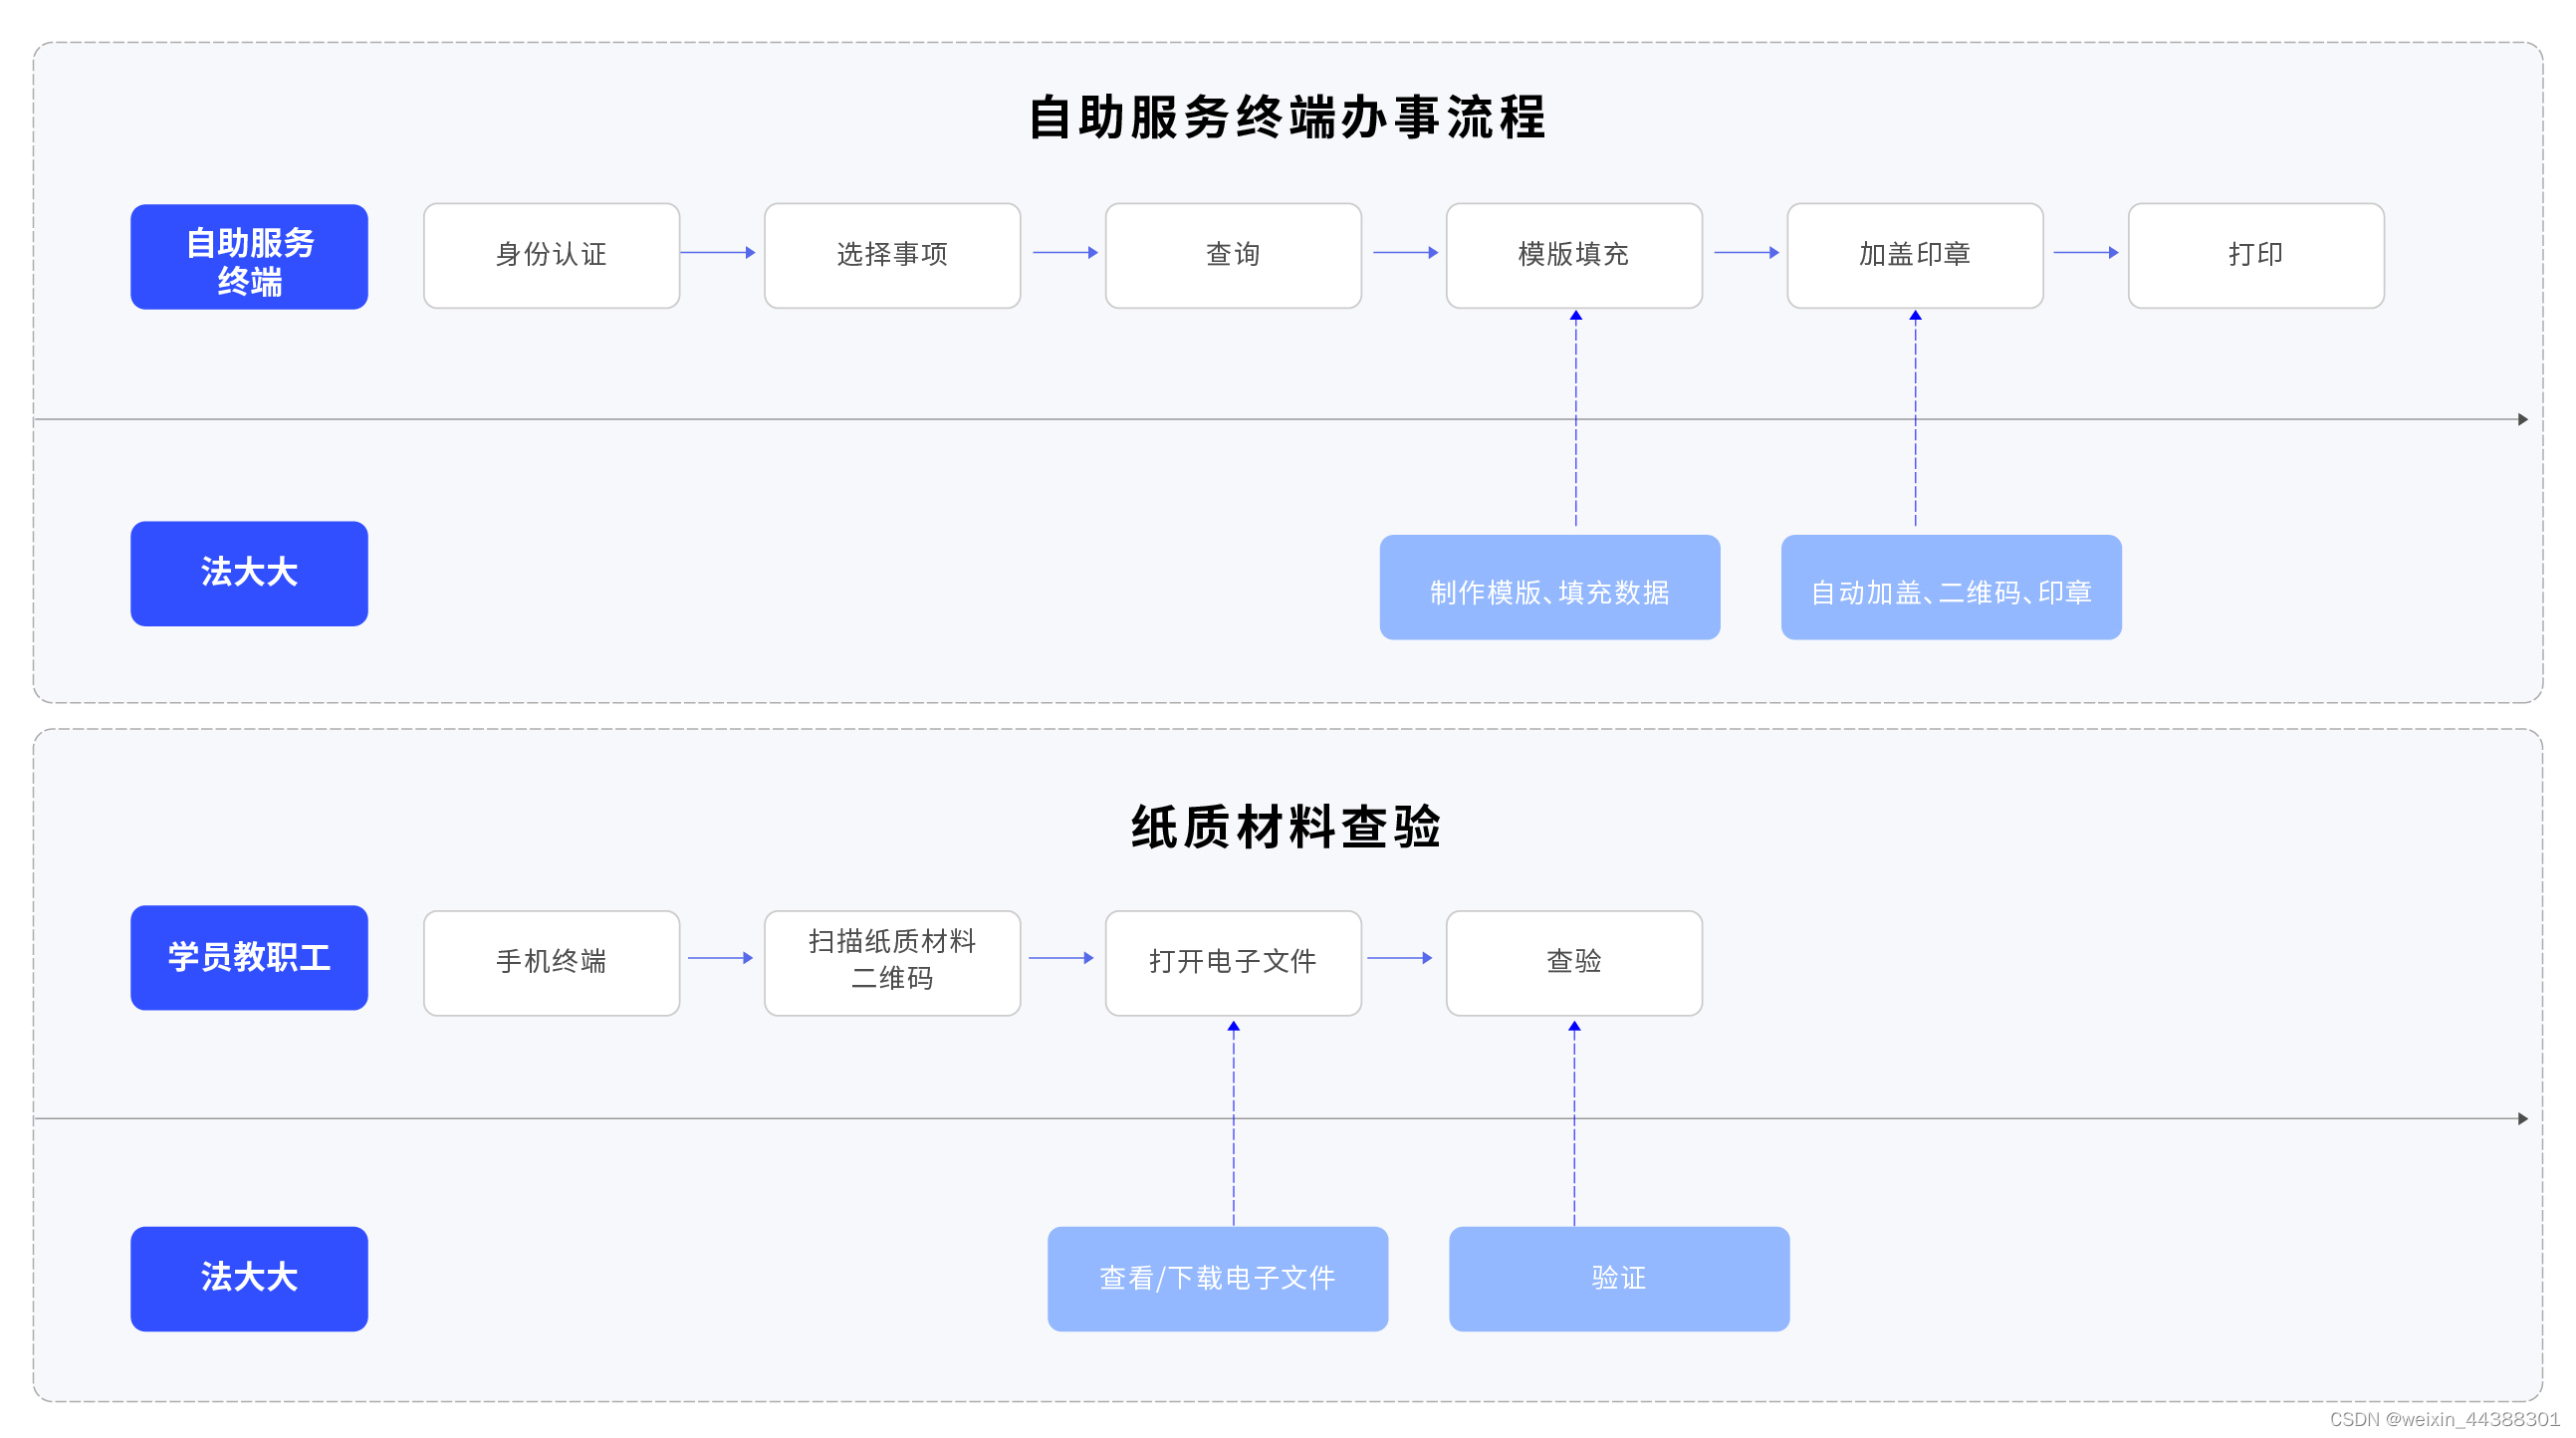Image resolution: width=2576 pixels, height=1438 pixels.
Task: Click the 制作模版、填充数据 light blue box
Action: coord(1550,588)
